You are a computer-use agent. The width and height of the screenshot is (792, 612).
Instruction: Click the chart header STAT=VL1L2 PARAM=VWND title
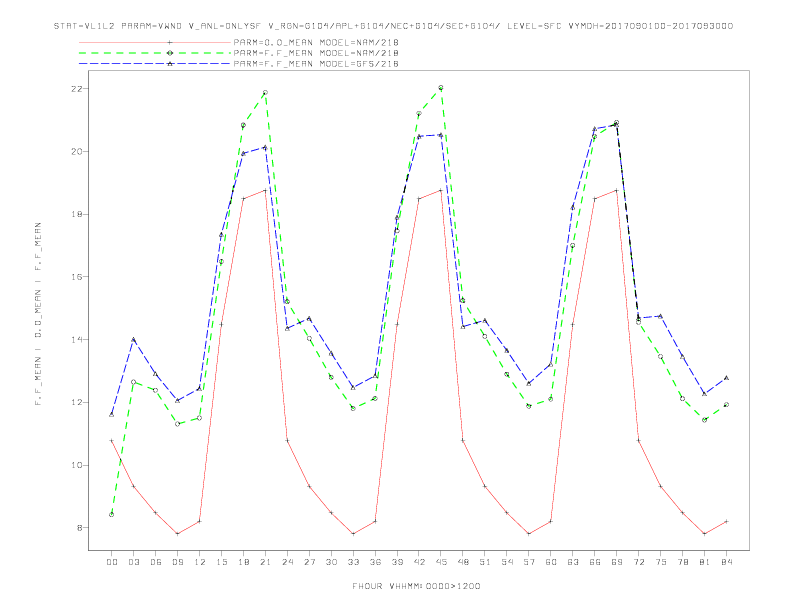(x=393, y=26)
